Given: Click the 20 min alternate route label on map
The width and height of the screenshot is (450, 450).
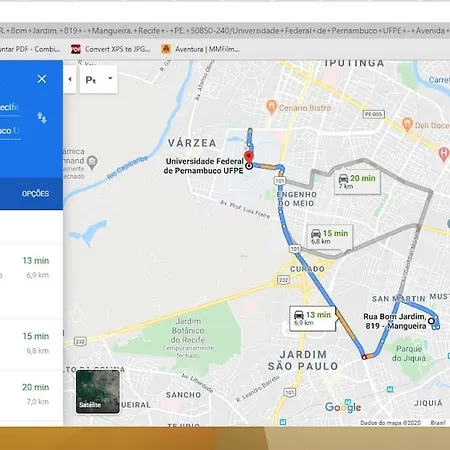Looking at the screenshot, I should point(357,182).
